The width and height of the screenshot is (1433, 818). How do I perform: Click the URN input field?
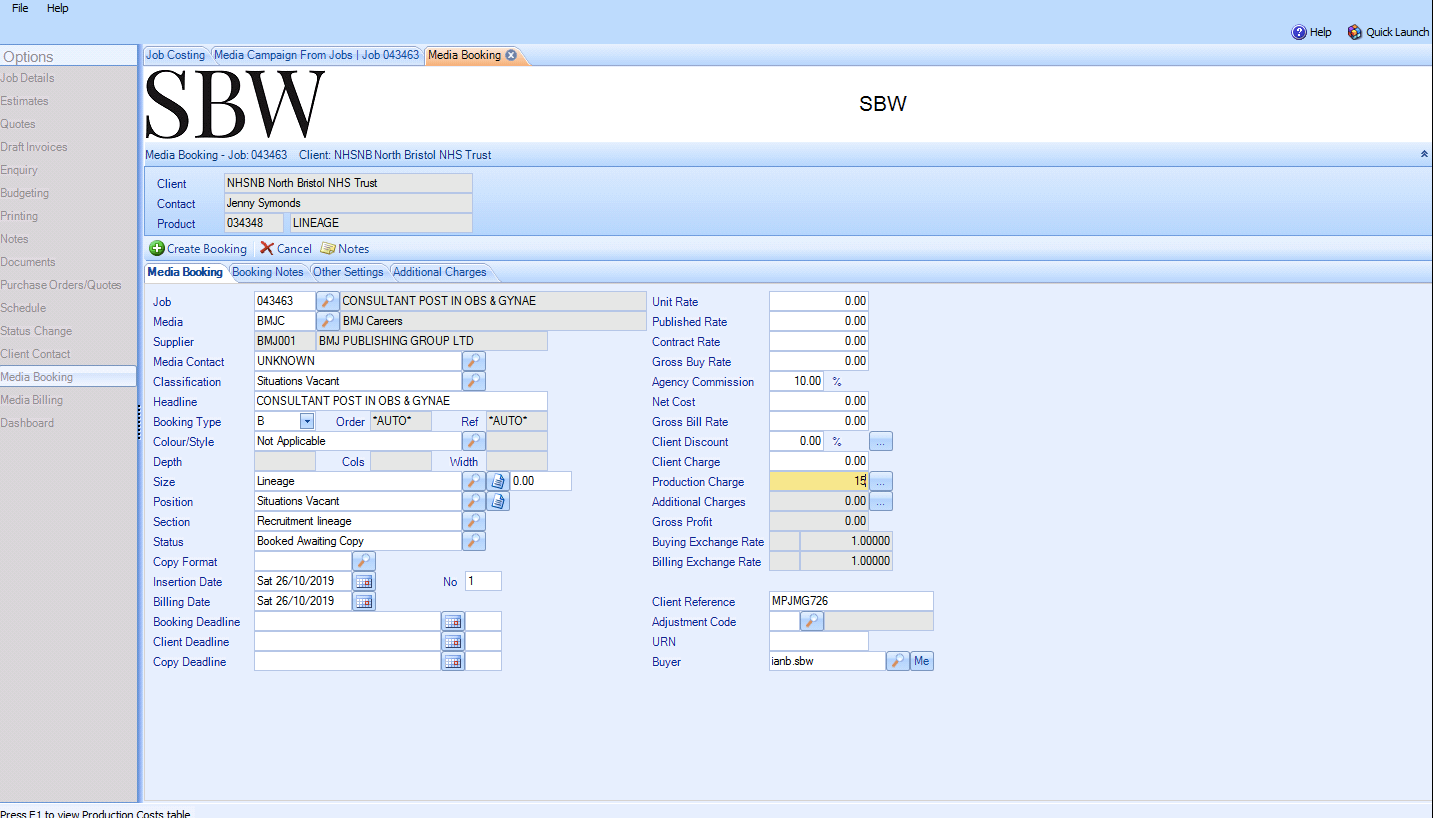tap(819, 641)
